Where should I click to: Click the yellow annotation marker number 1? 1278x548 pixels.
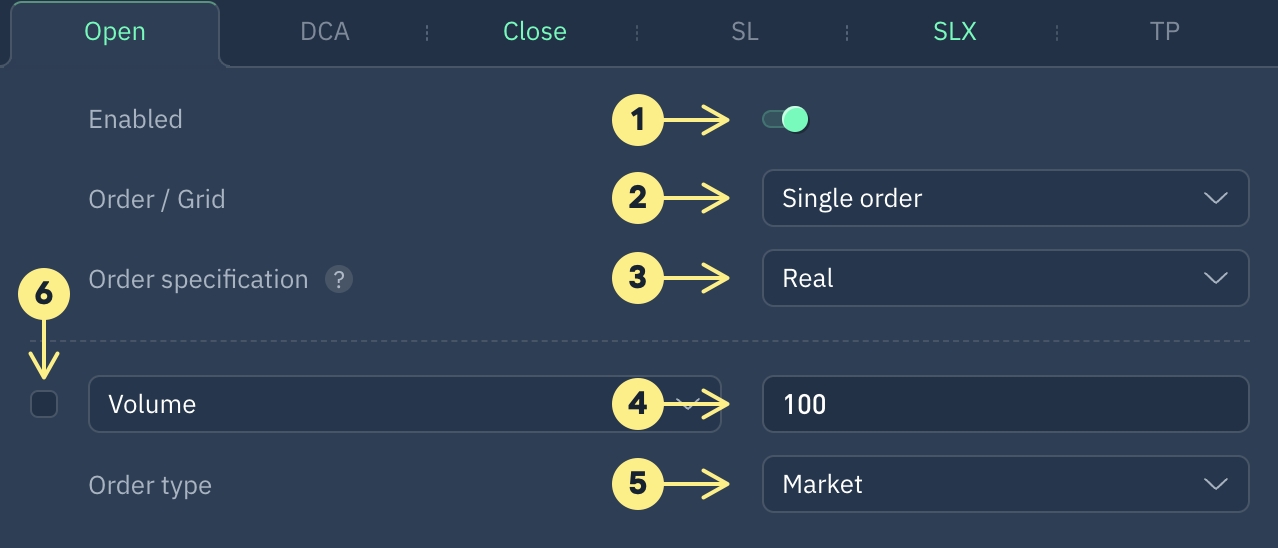(637, 121)
